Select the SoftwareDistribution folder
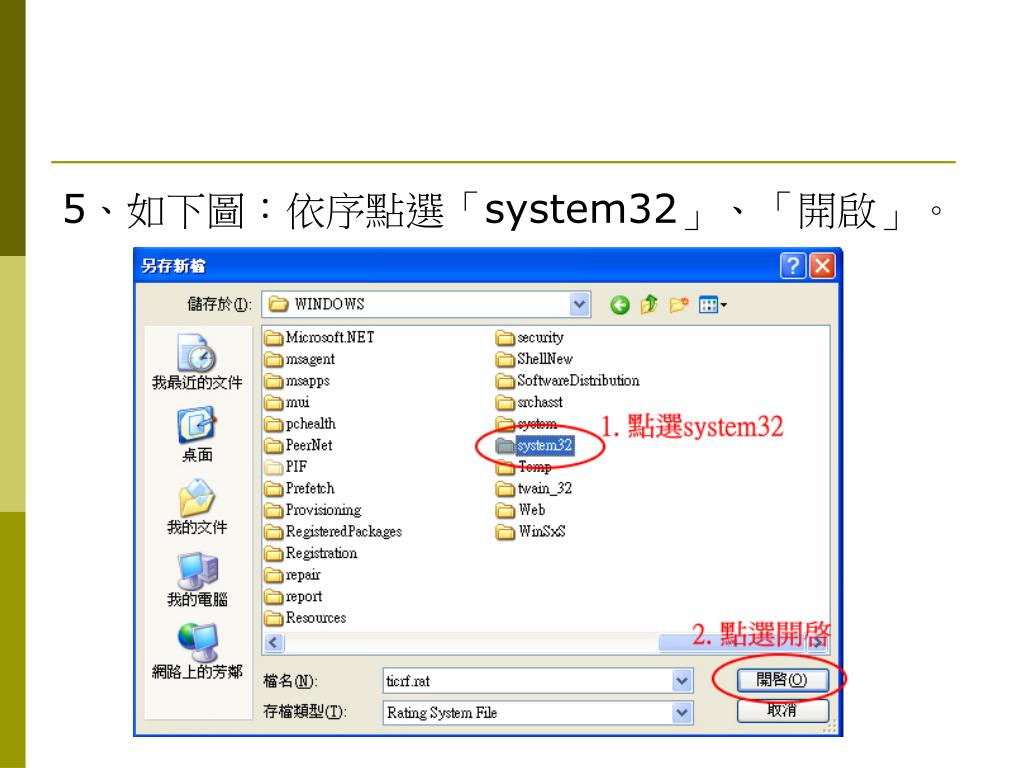 point(568,381)
